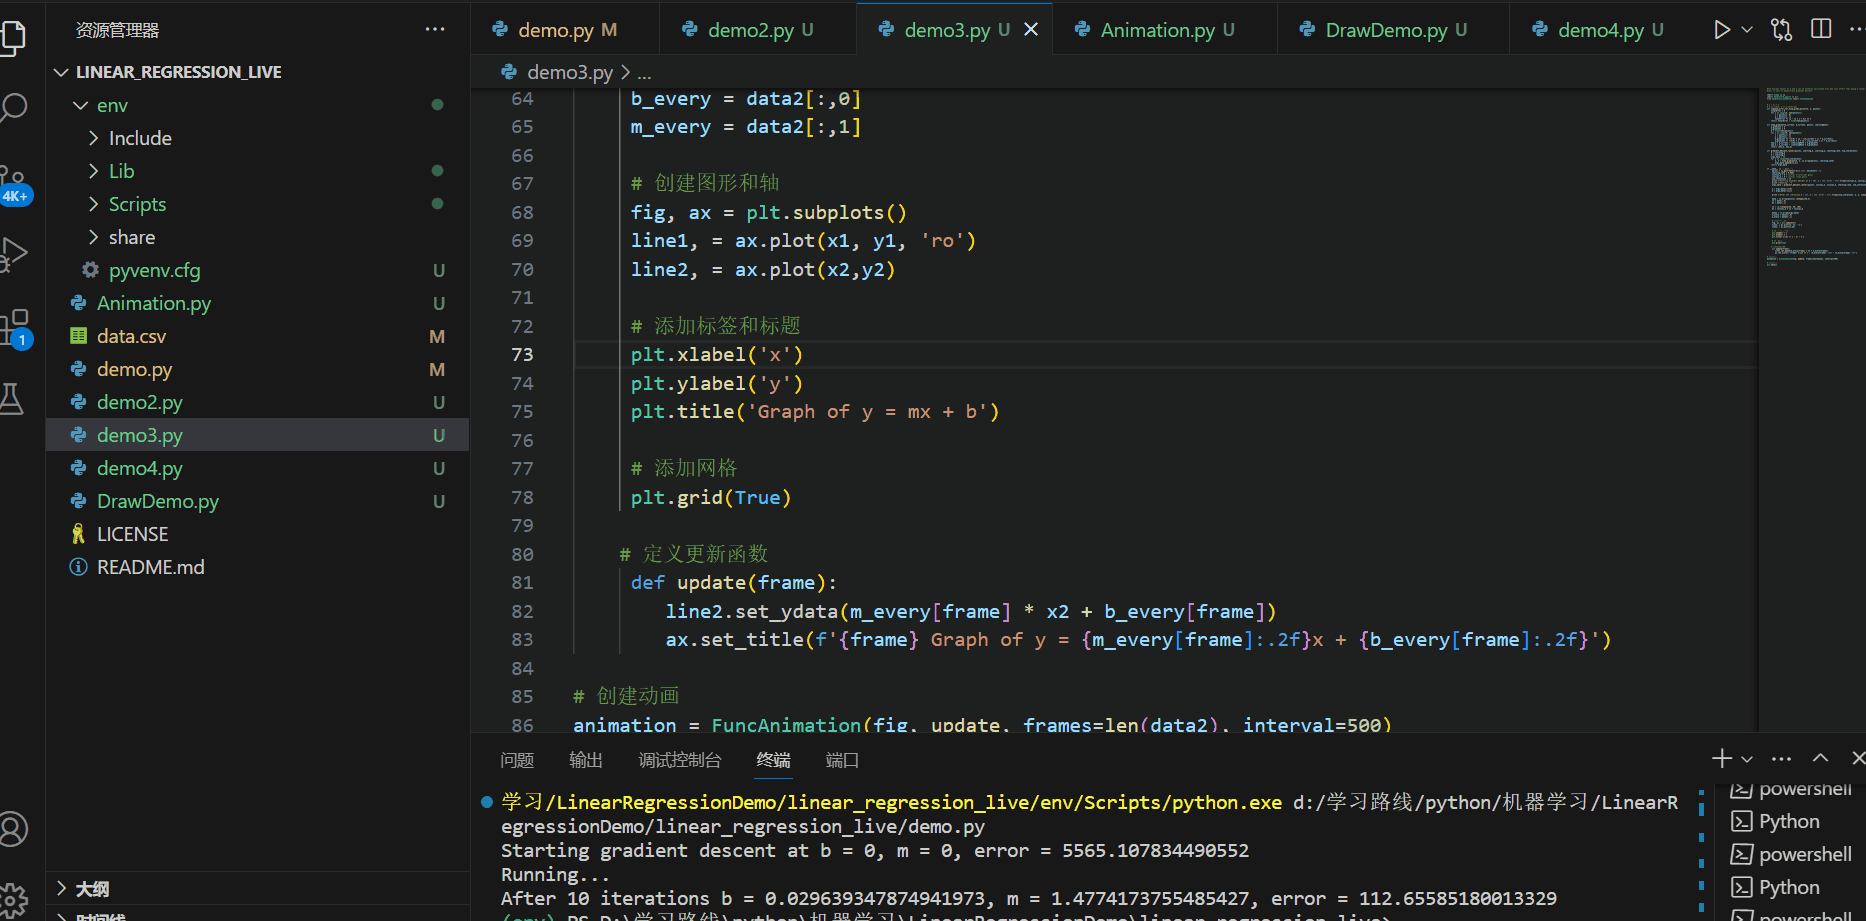Viewport: 1866px width, 921px height.
Task: Maximize the terminal panel with the chevron-up
Action: click(x=1820, y=759)
